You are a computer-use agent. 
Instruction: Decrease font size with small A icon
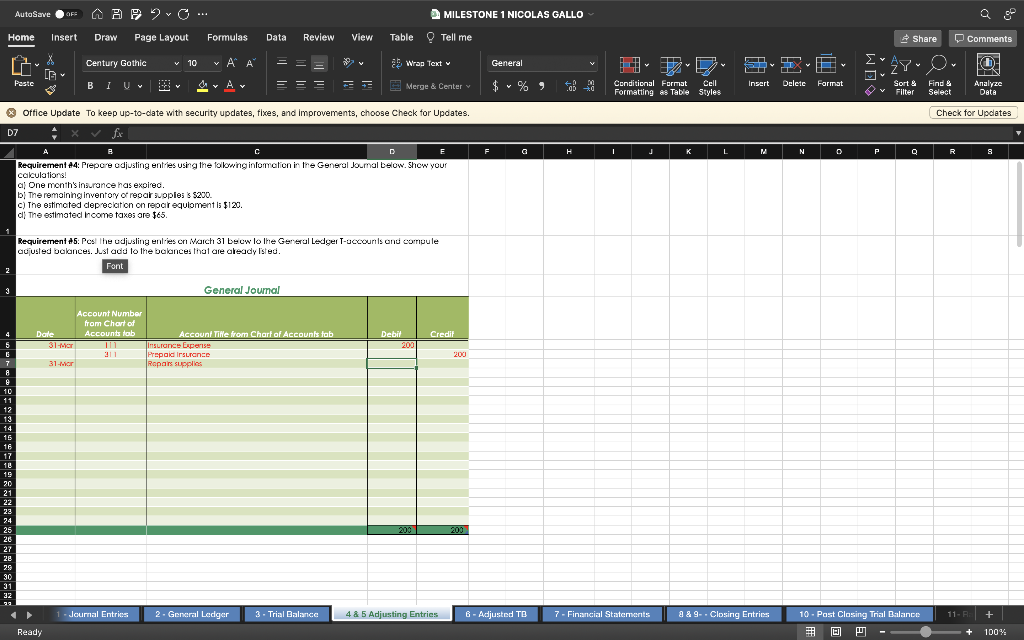point(251,63)
